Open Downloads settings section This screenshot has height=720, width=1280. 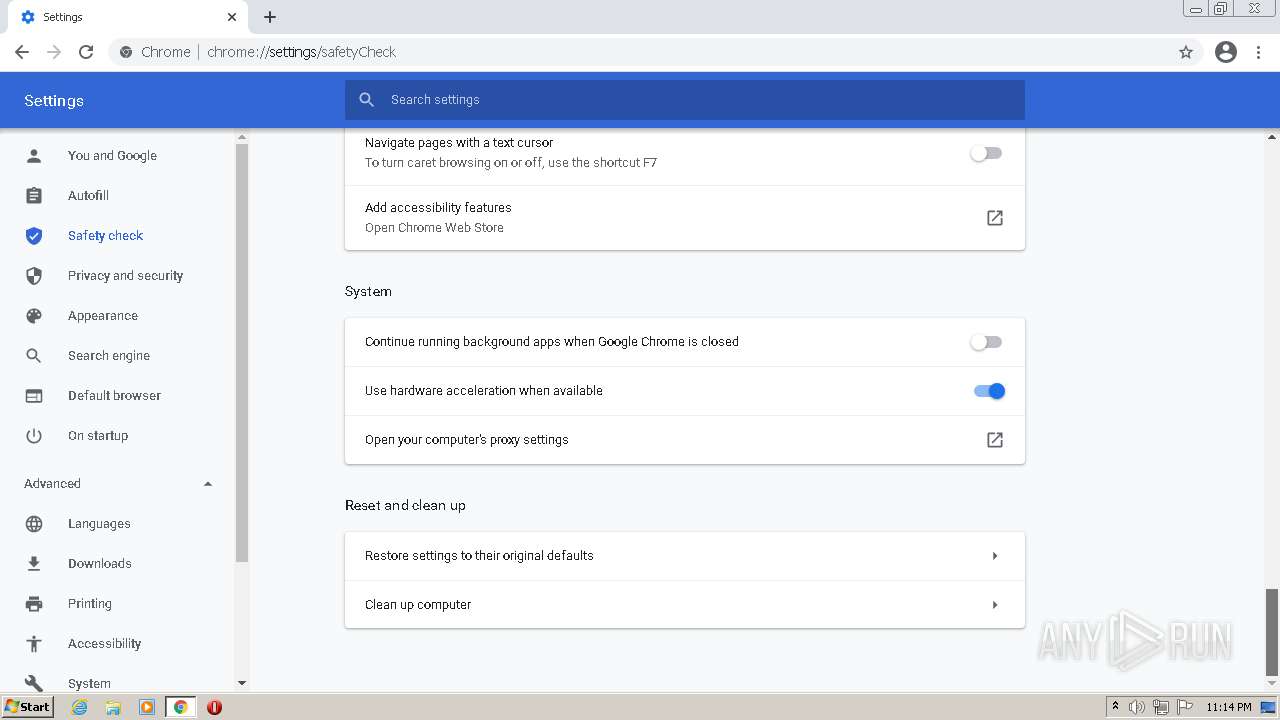[x=100, y=564]
